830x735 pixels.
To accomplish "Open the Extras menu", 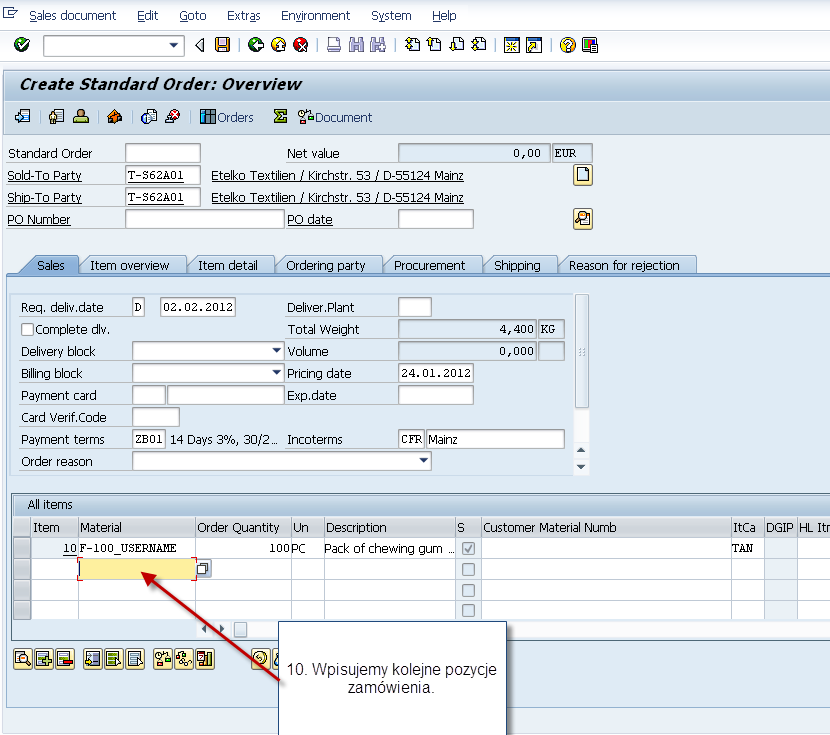I will coord(243,16).
